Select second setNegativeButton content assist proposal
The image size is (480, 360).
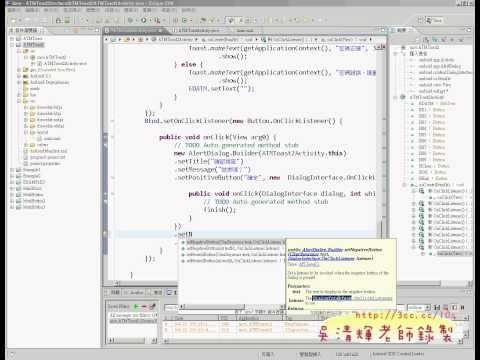pos(233,249)
